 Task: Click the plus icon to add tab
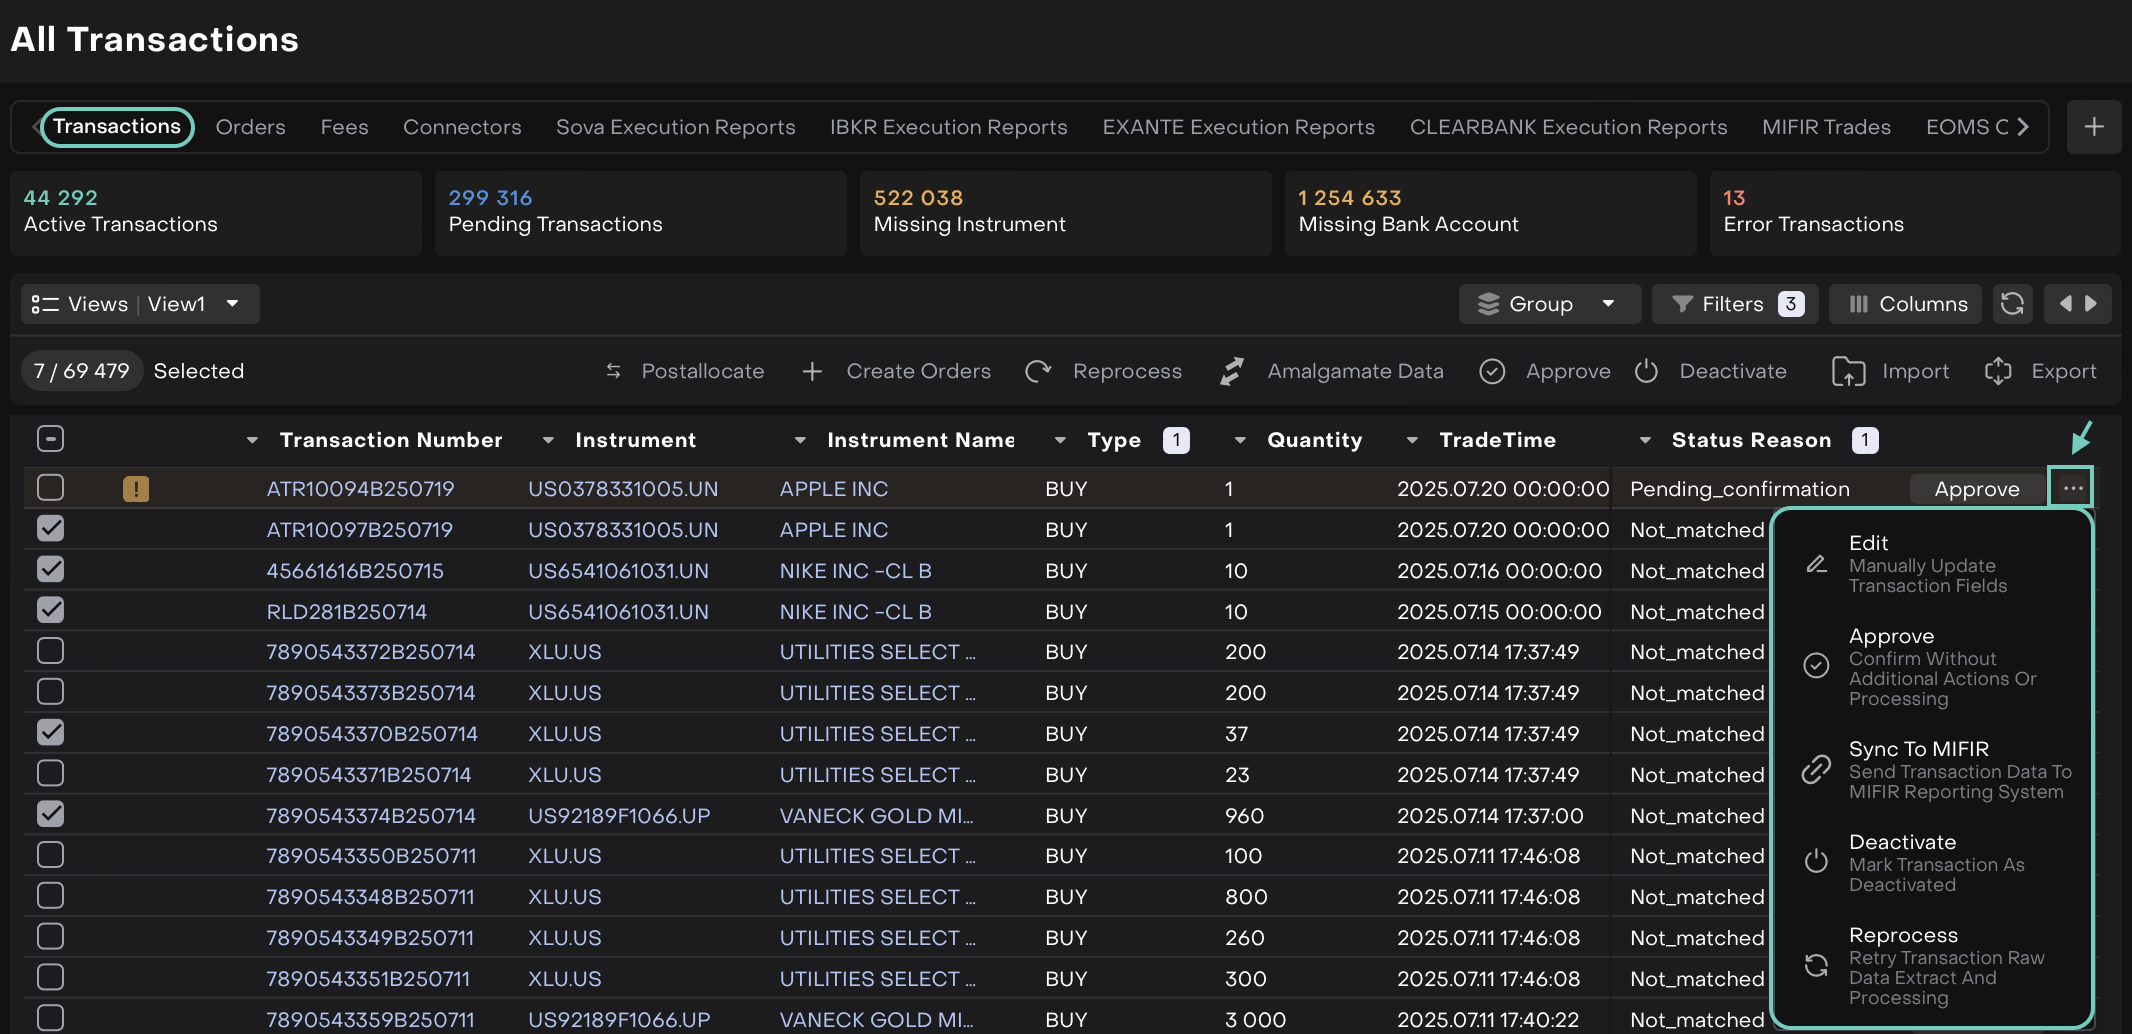click(2094, 127)
